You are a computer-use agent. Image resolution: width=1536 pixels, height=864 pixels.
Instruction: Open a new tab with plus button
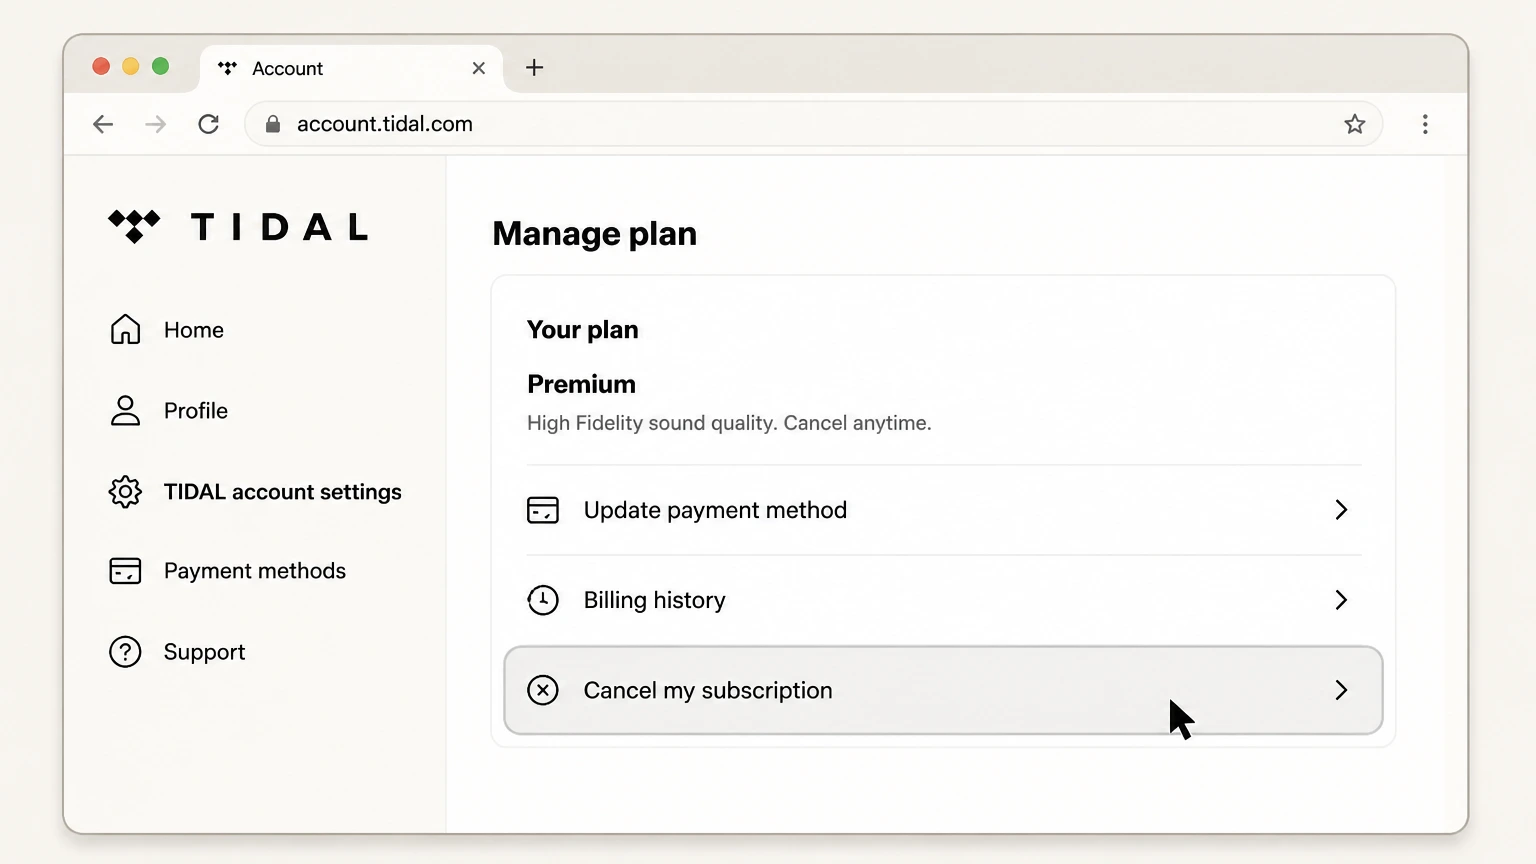pyautogui.click(x=535, y=68)
